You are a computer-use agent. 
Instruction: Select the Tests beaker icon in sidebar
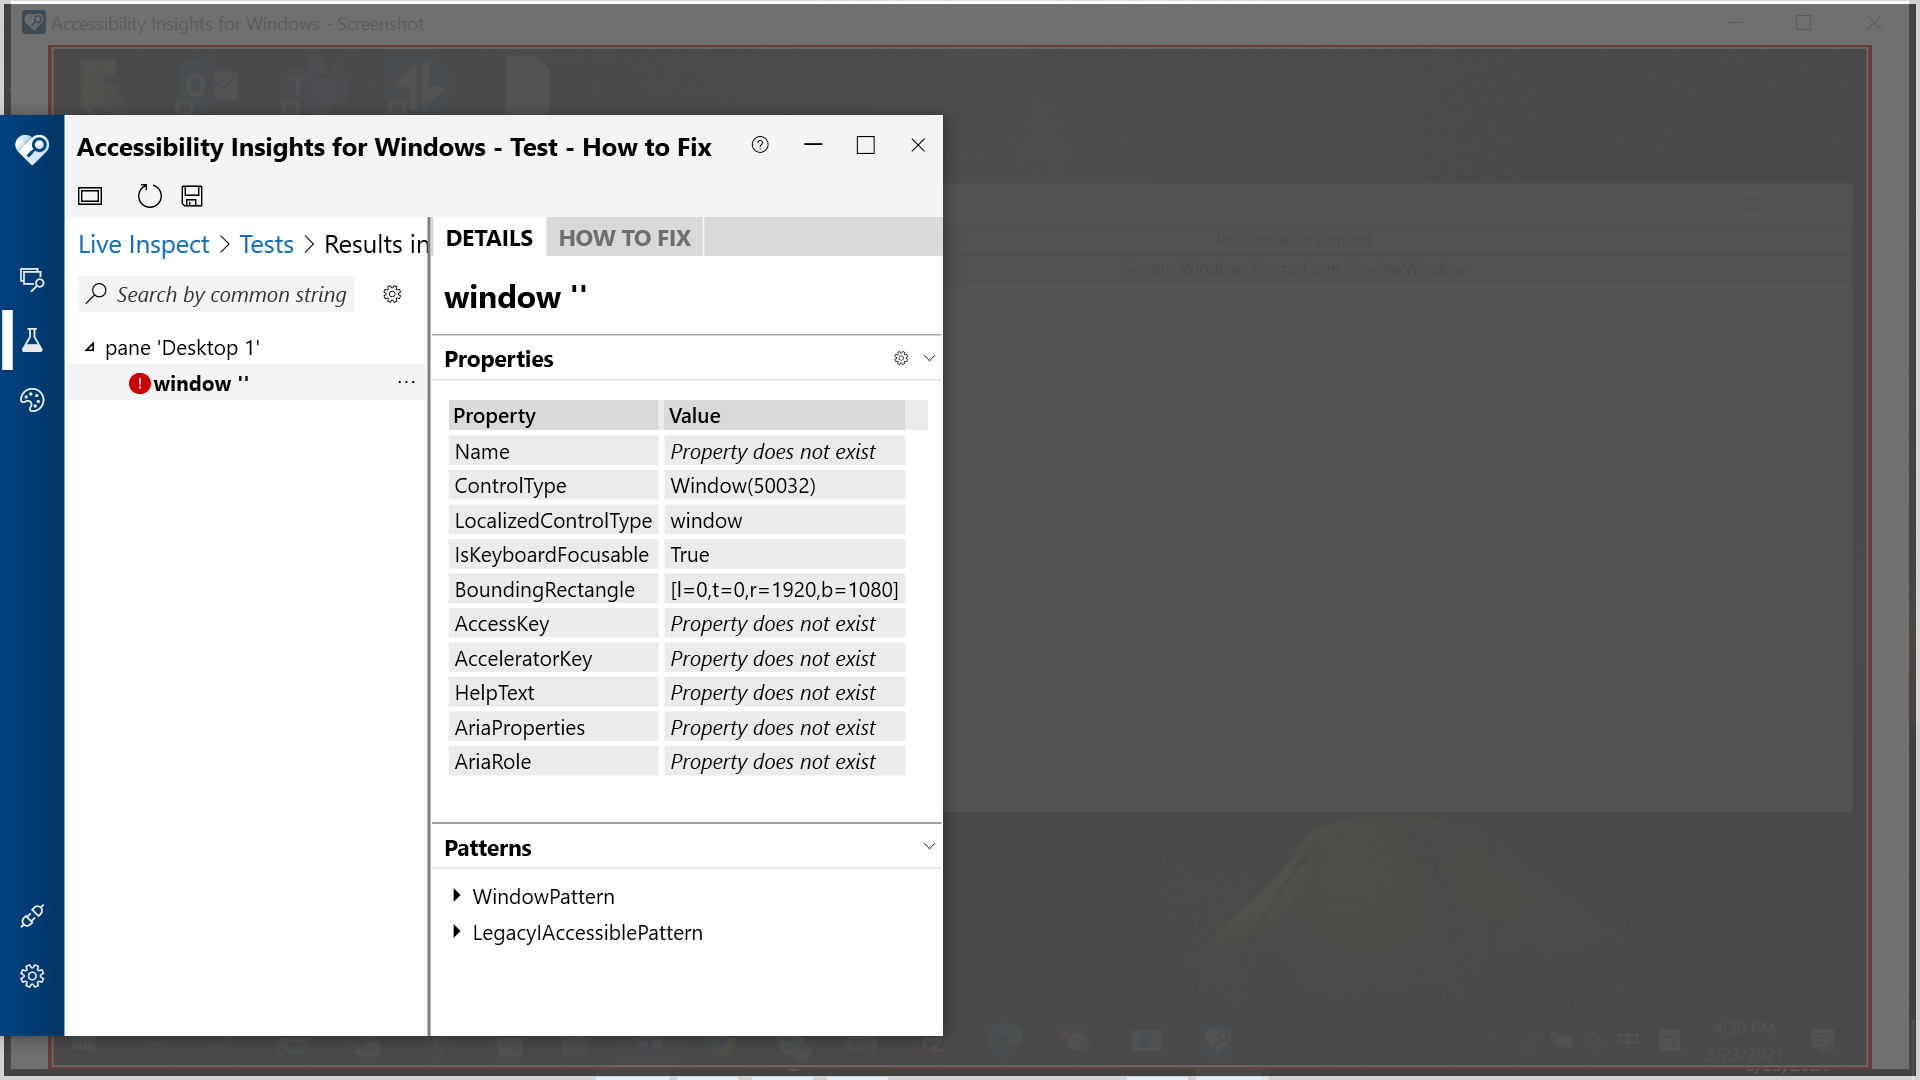pyautogui.click(x=32, y=340)
